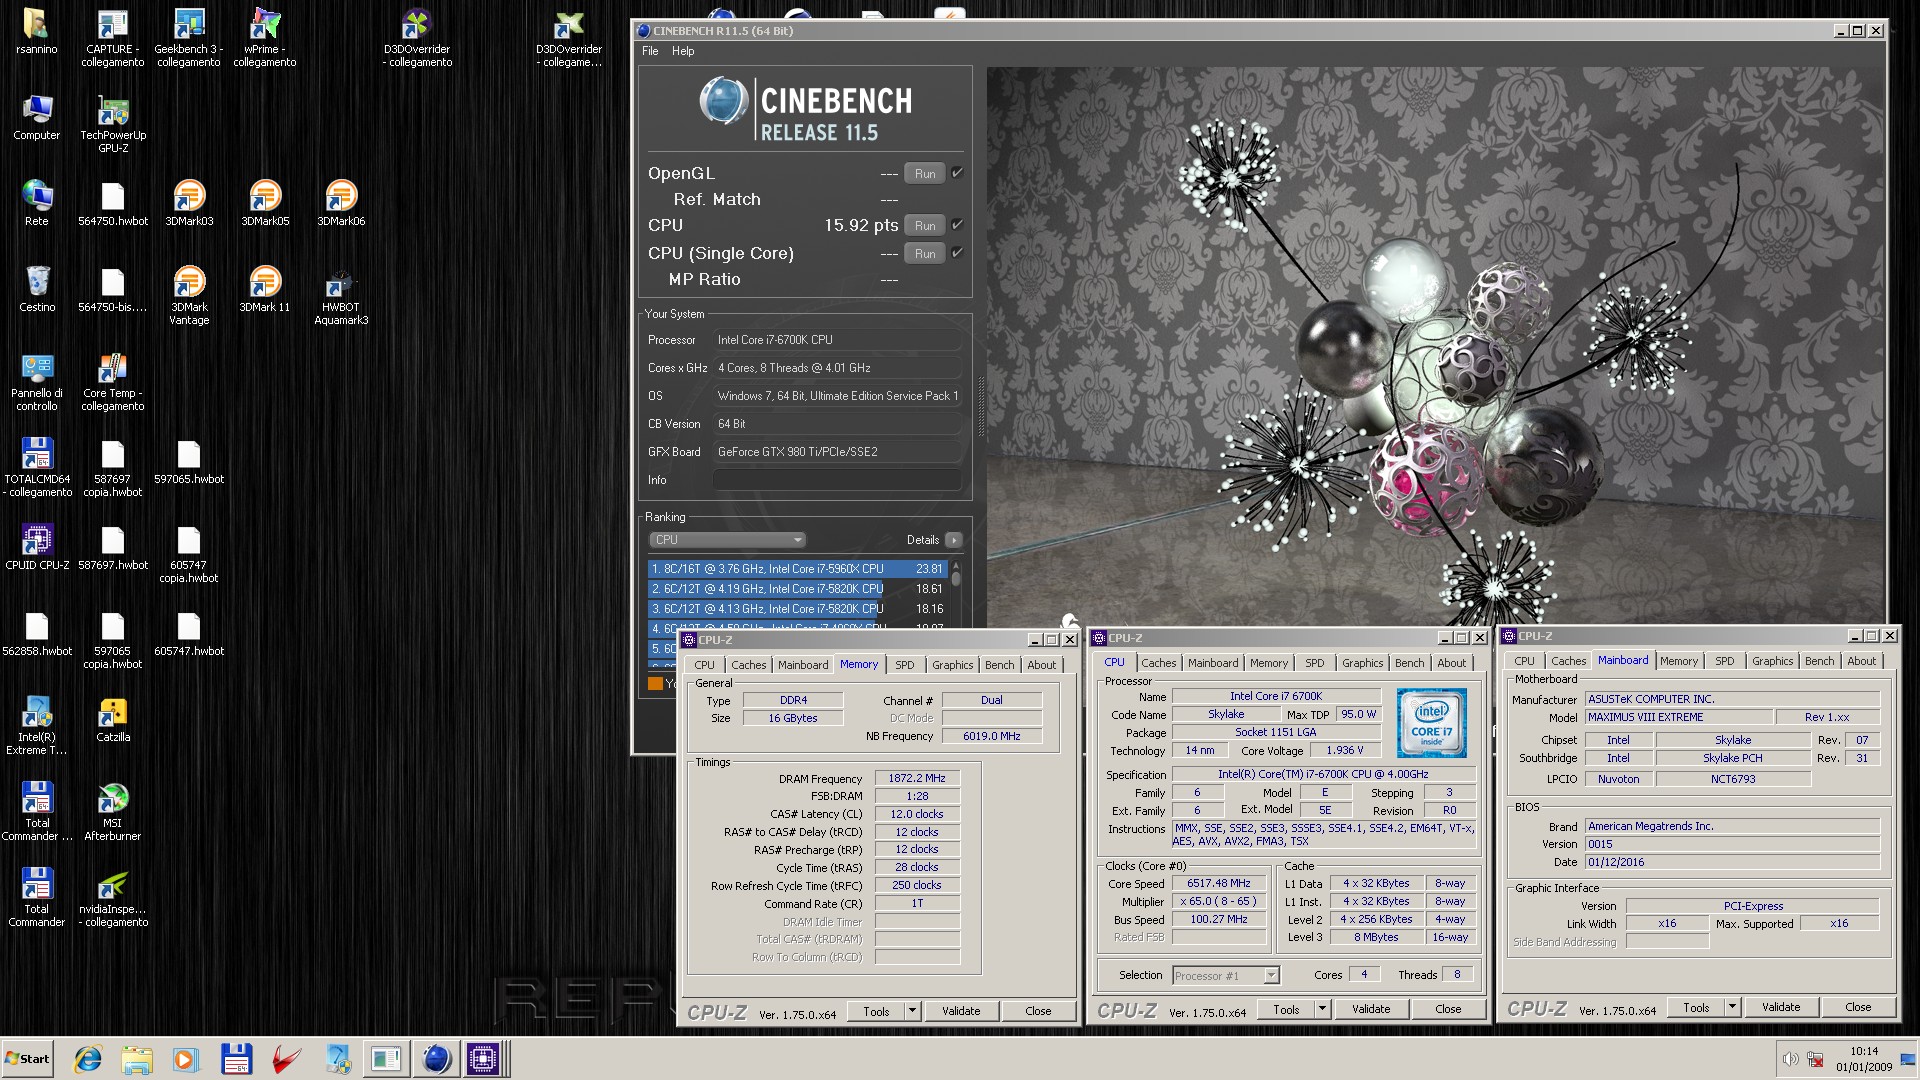Select the MSI Afterburner desktop icon

(x=113, y=811)
